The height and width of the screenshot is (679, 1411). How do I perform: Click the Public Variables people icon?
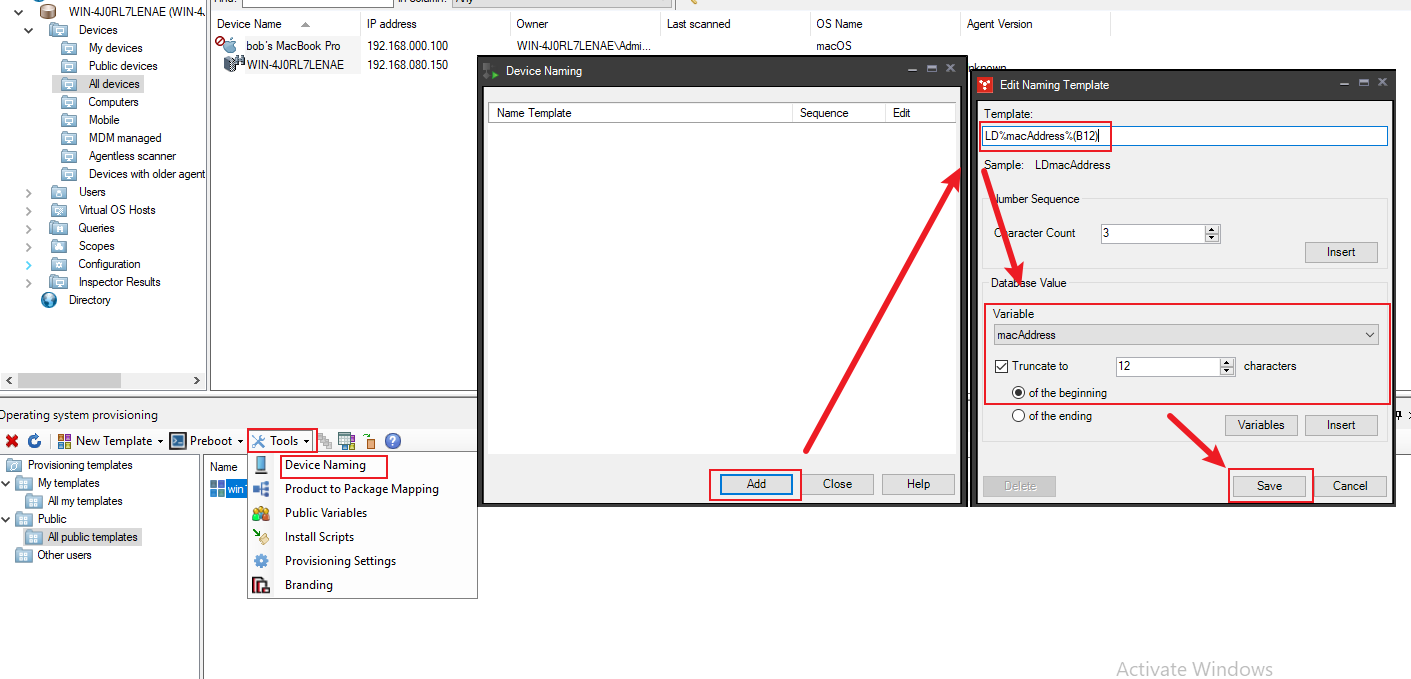(261, 513)
